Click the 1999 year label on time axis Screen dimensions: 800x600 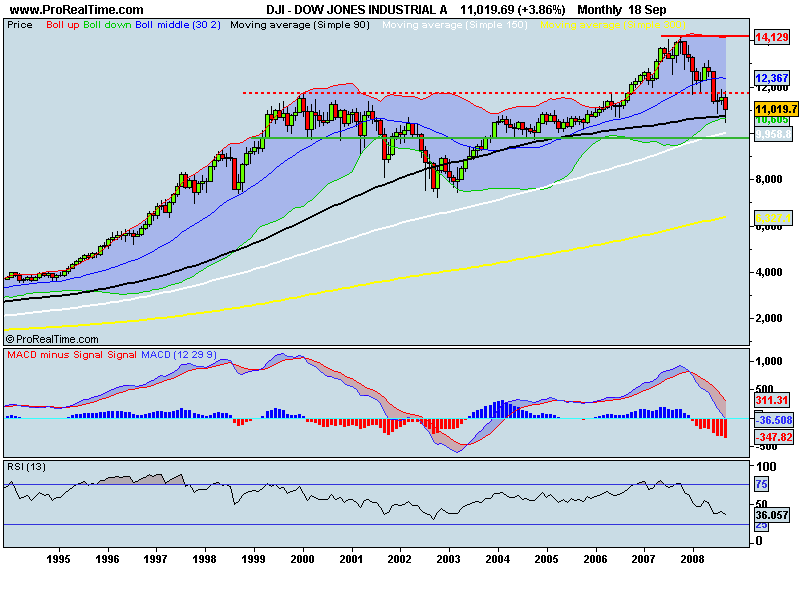pos(253,559)
